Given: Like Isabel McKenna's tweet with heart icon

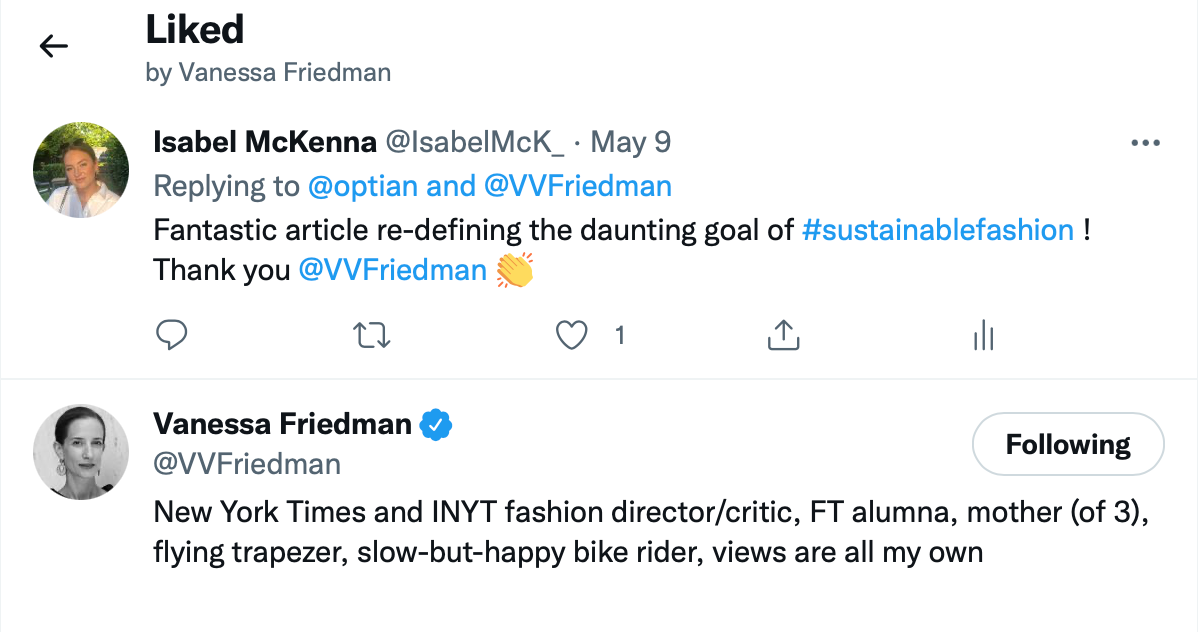Looking at the screenshot, I should click(571, 336).
